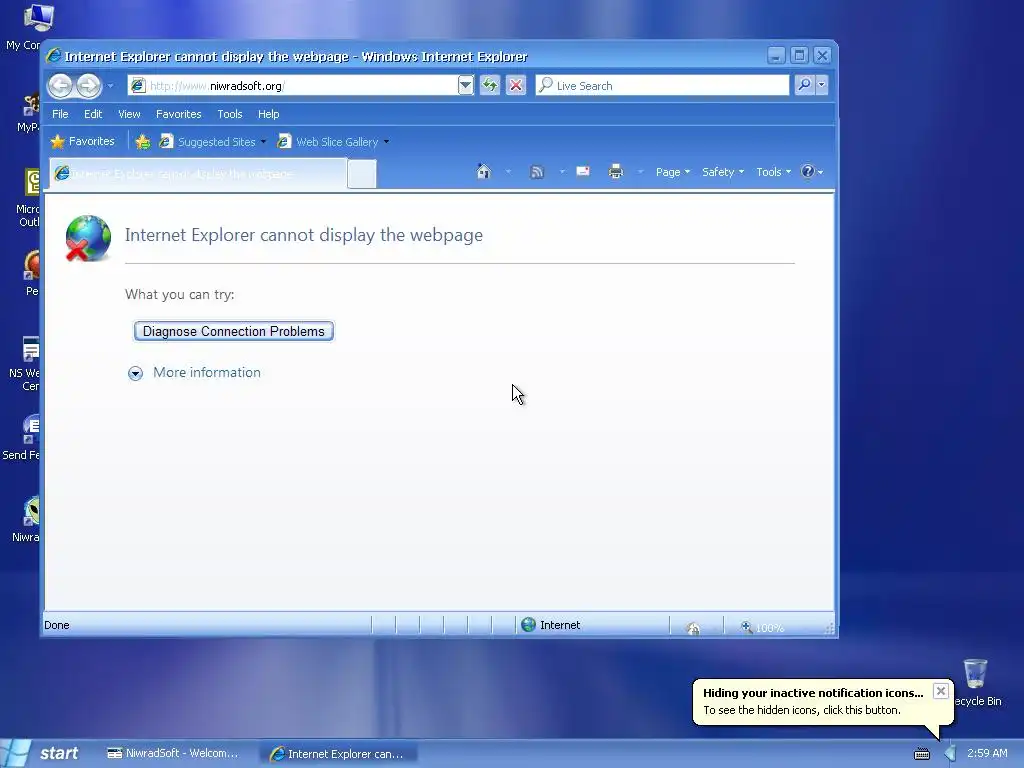Click the Print icon

point(616,172)
